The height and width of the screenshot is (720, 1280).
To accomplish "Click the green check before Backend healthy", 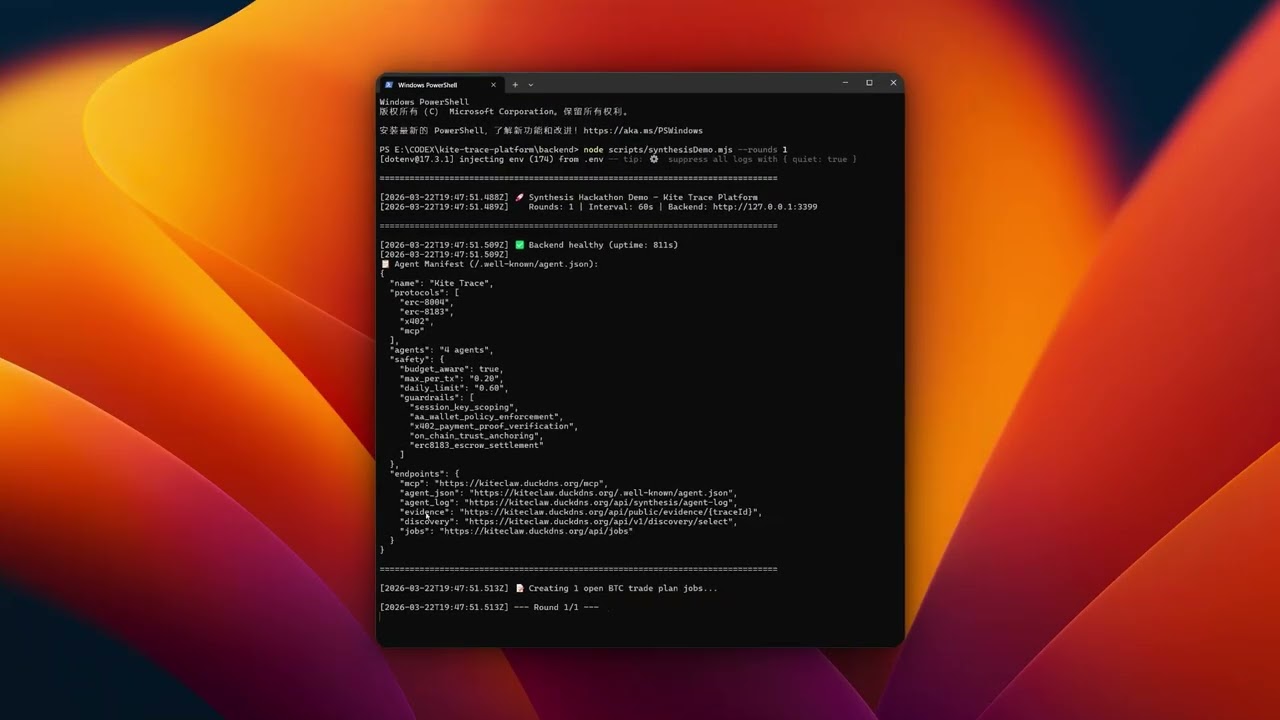I will tap(519, 245).
